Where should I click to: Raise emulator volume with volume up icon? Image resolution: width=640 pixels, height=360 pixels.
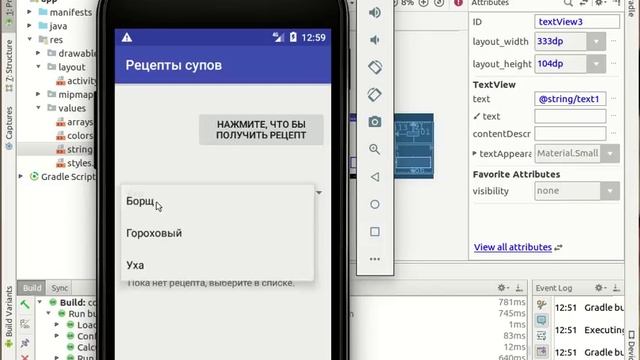(x=375, y=13)
